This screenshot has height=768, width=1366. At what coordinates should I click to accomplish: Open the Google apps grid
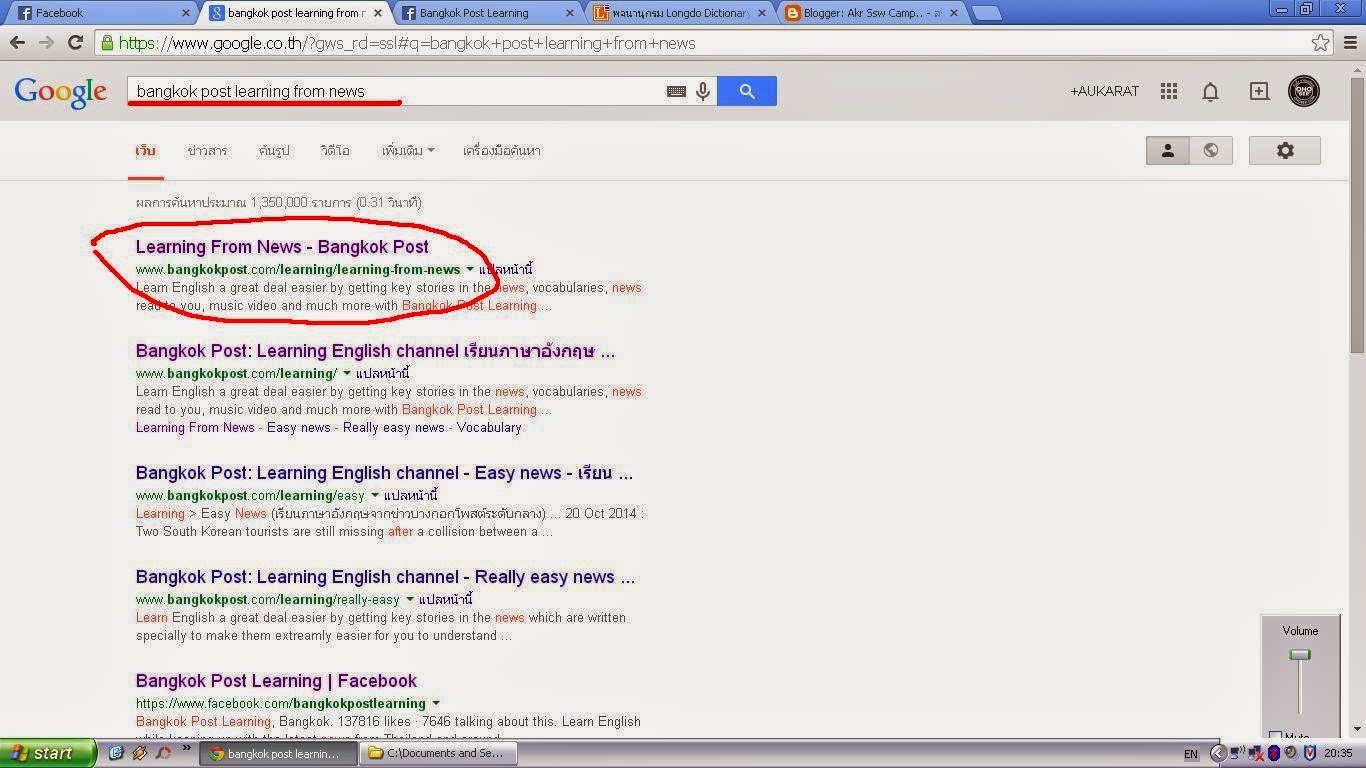(1169, 91)
